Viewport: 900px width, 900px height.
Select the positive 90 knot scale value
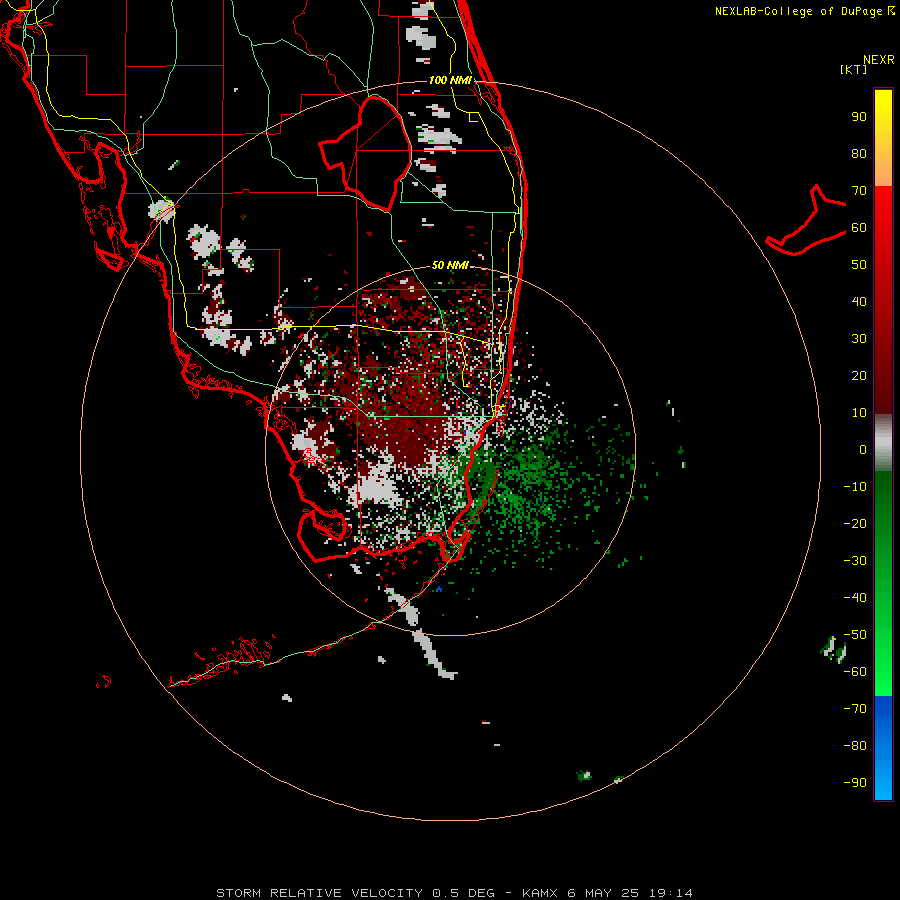click(x=859, y=117)
